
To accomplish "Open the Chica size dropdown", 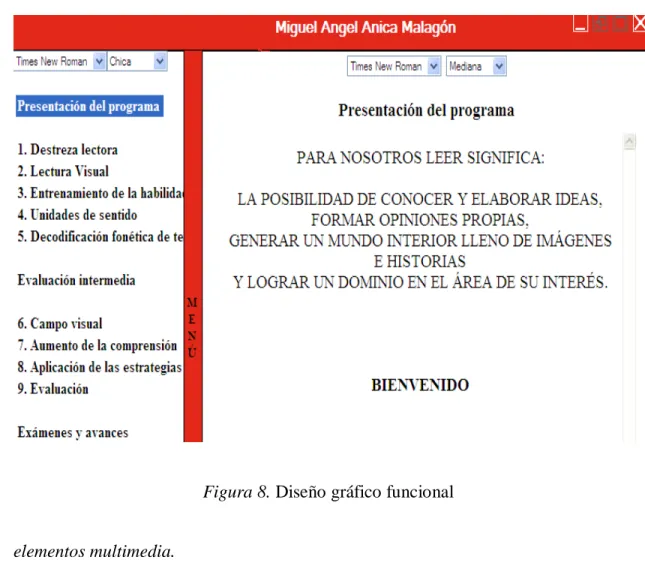I will [x=137, y=62].
